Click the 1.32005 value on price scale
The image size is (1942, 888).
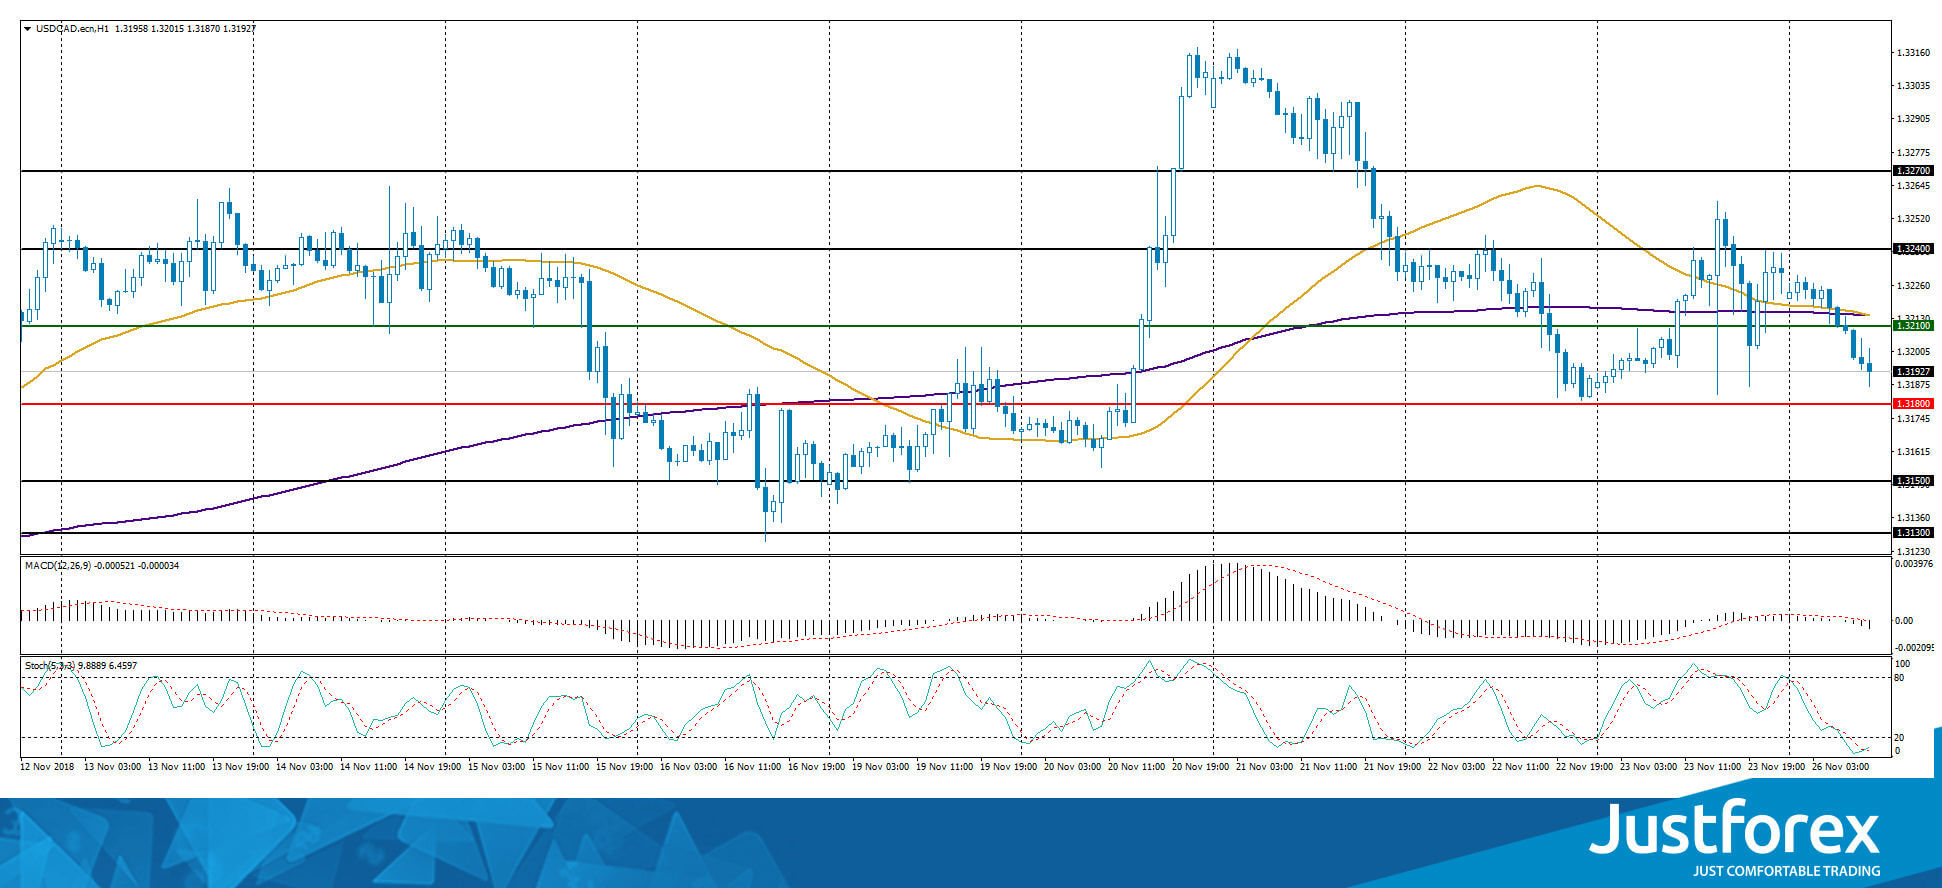tap(1913, 352)
